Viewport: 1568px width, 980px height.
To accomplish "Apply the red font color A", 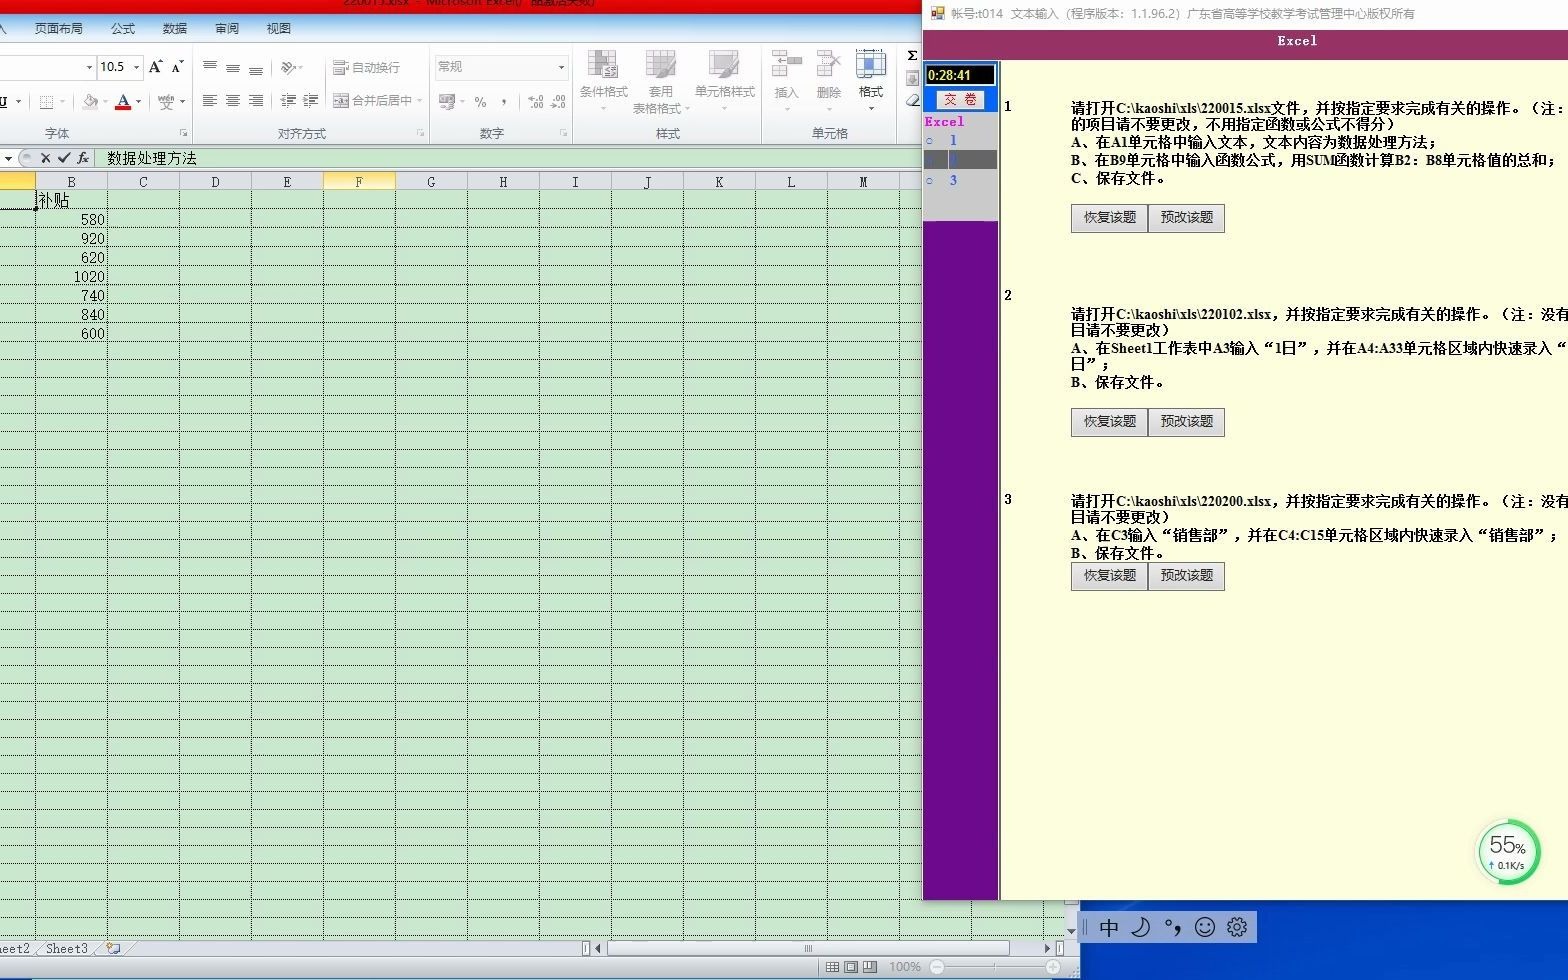I will coord(123,101).
